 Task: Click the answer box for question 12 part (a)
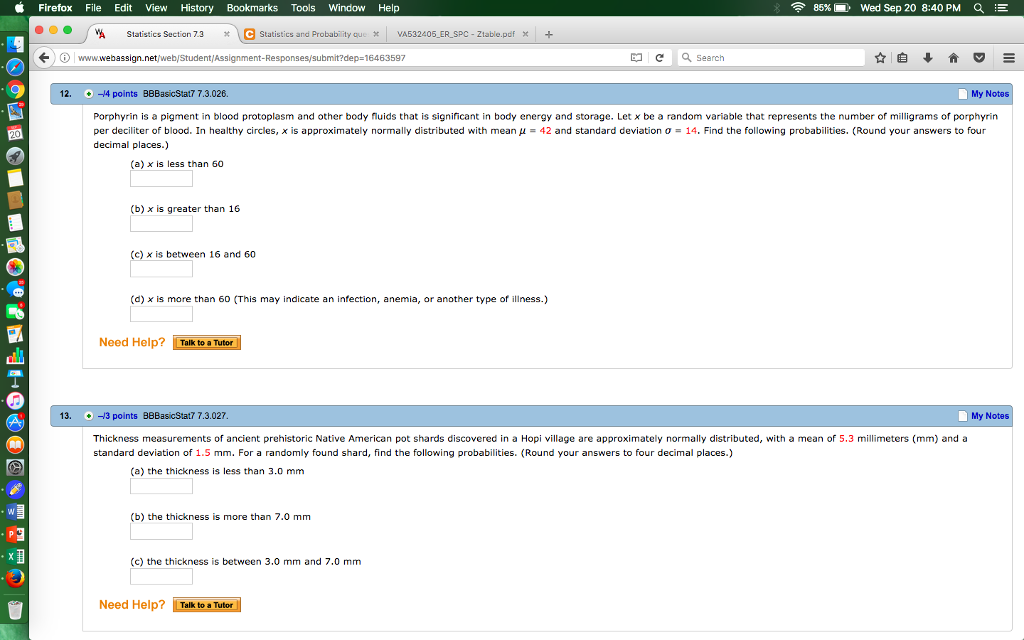coord(161,178)
